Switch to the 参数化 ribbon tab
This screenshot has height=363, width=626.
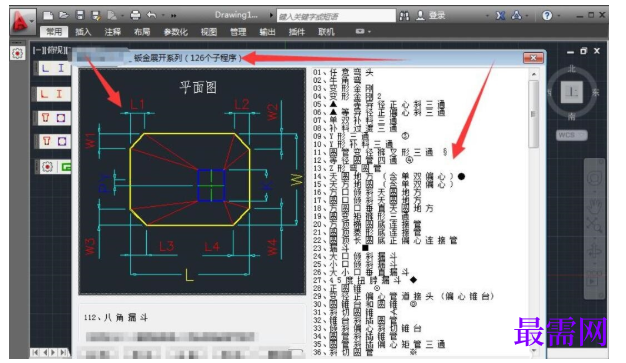click(x=175, y=32)
